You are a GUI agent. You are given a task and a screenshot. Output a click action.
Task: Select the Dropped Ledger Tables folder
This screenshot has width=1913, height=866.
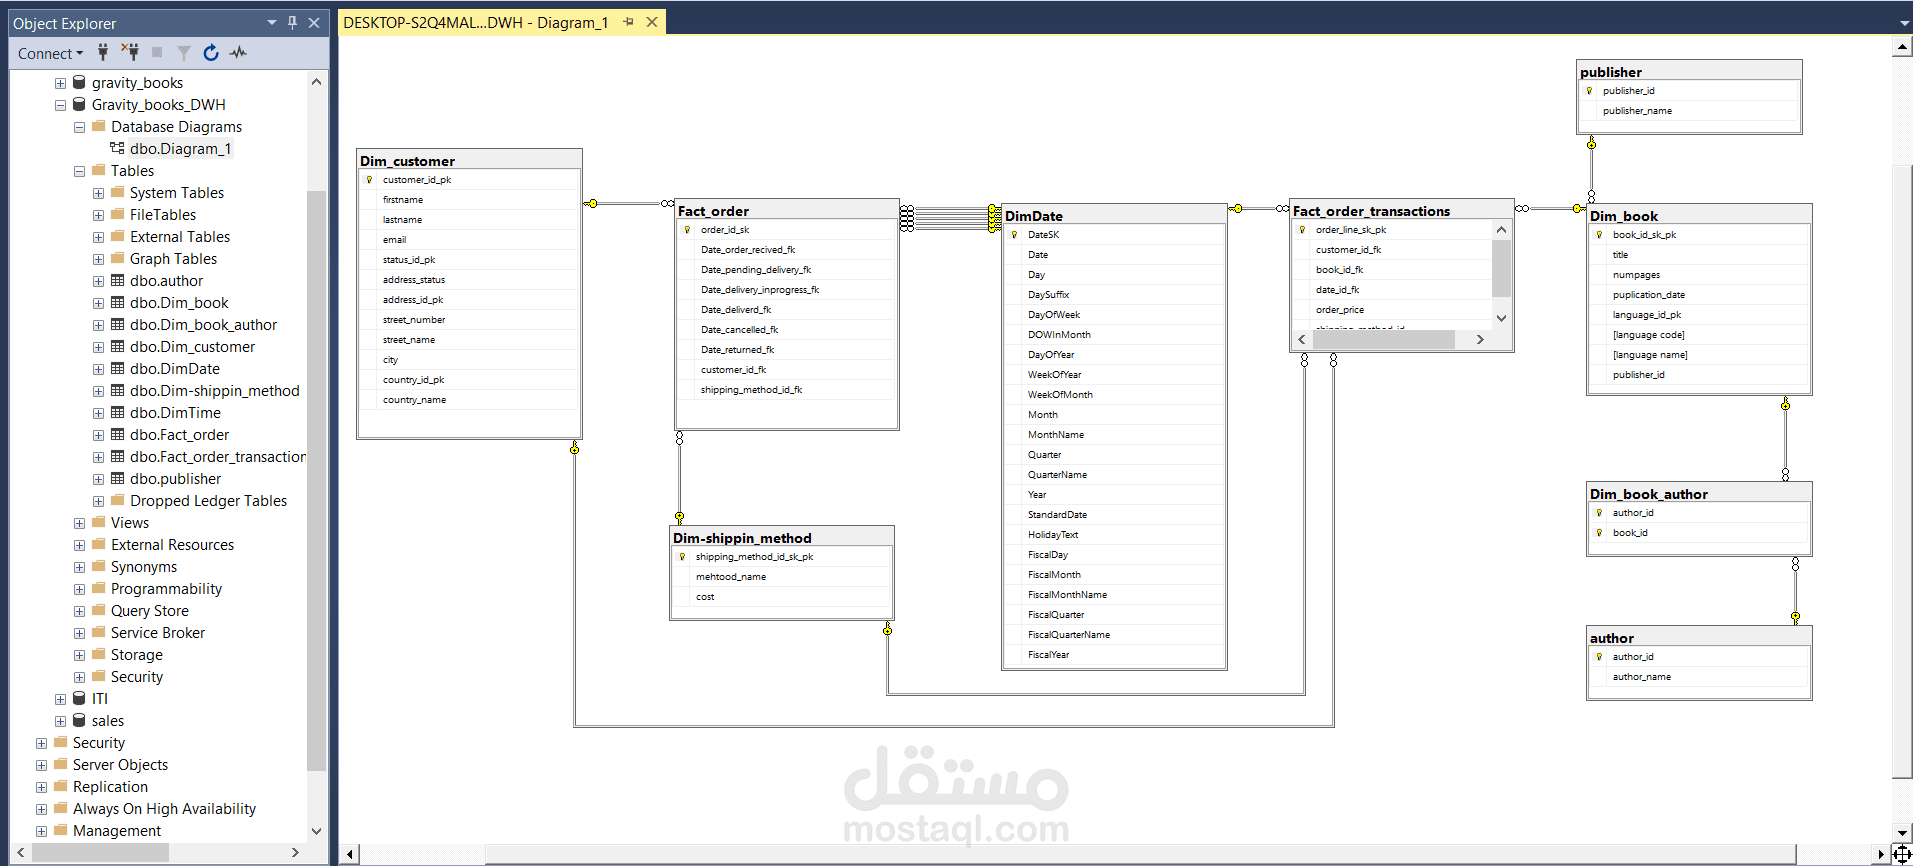(x=208, y=501)
